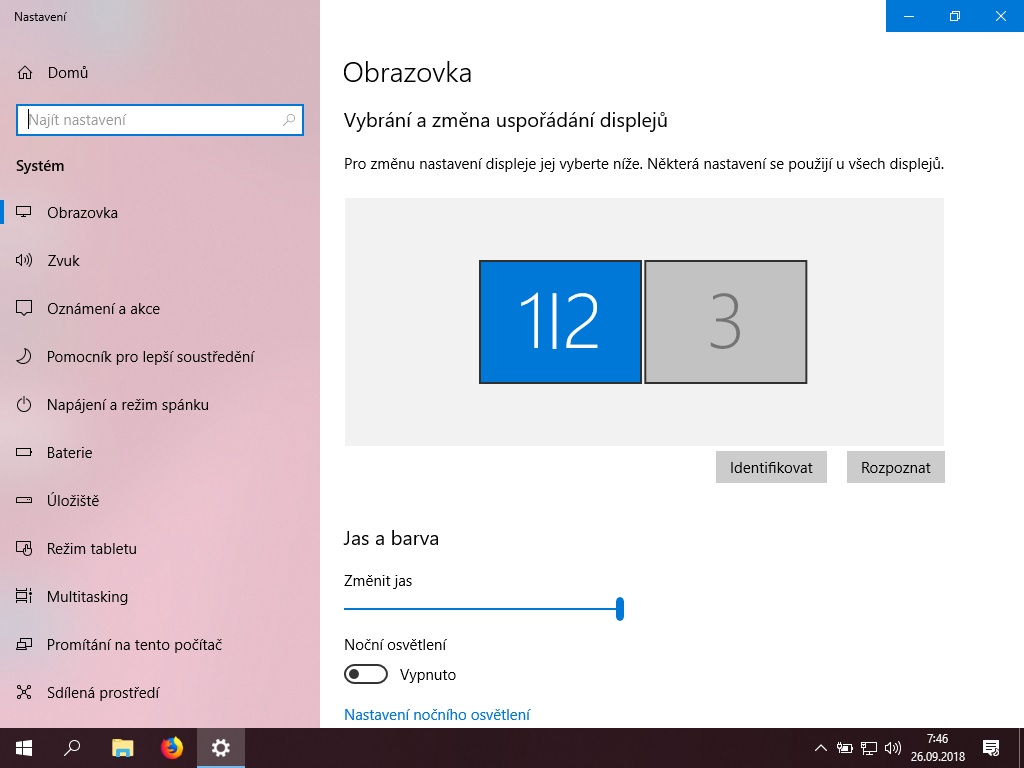Open the Multitasking settings page
This screenshot has height=768, width=1024.
click(x=87, y=597)
